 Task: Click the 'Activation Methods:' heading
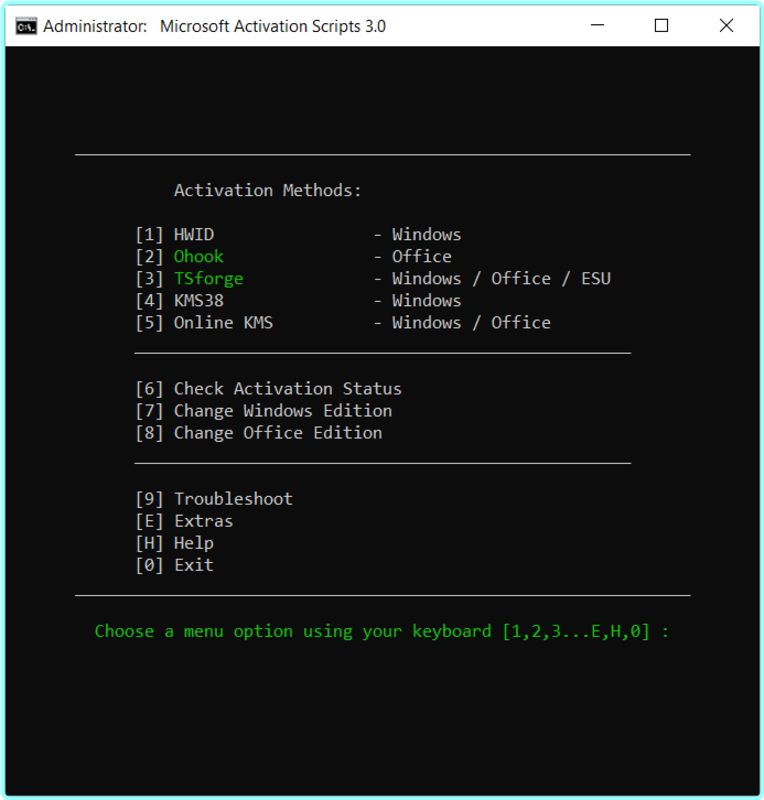tap(267, 190)
